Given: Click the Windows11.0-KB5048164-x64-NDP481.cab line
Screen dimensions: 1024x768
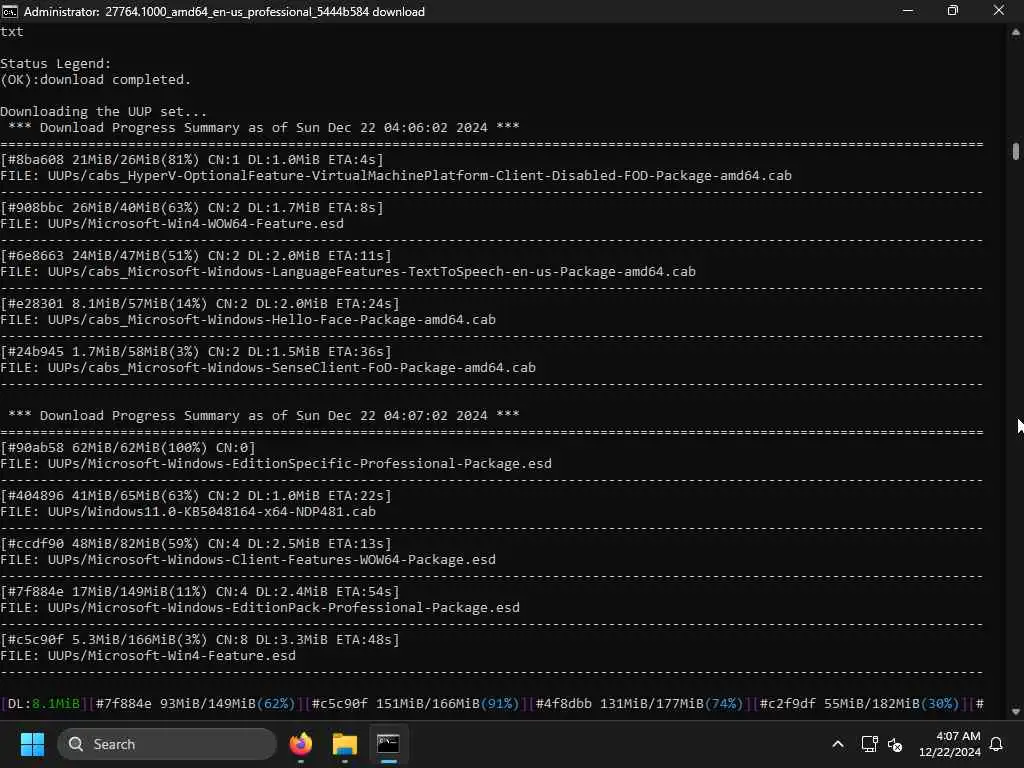Looking at the screenshot, I should (188, 511).
